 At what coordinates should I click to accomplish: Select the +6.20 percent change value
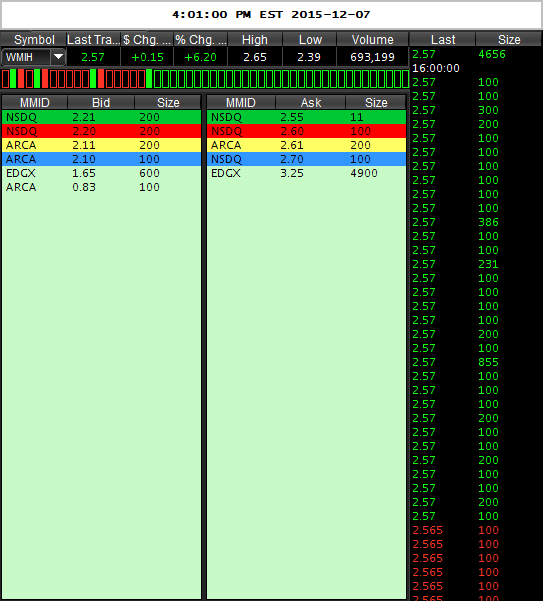[x=200, y=57]
